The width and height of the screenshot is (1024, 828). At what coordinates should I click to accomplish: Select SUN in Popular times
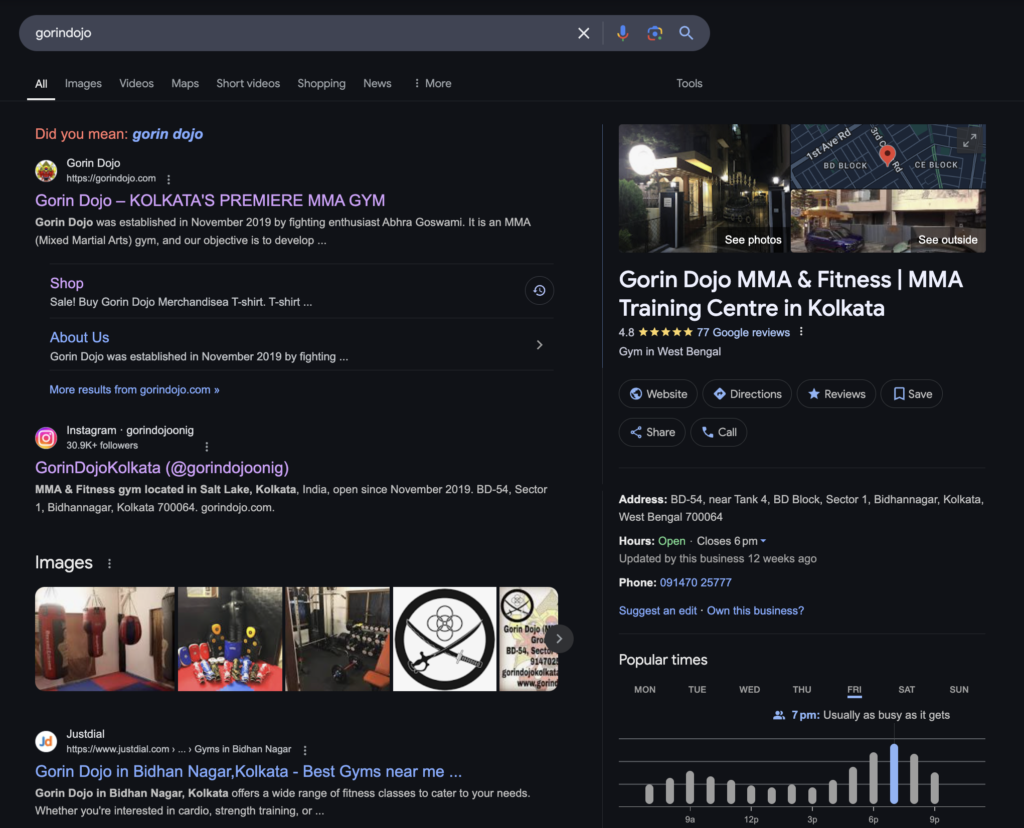tap(959, 690)
